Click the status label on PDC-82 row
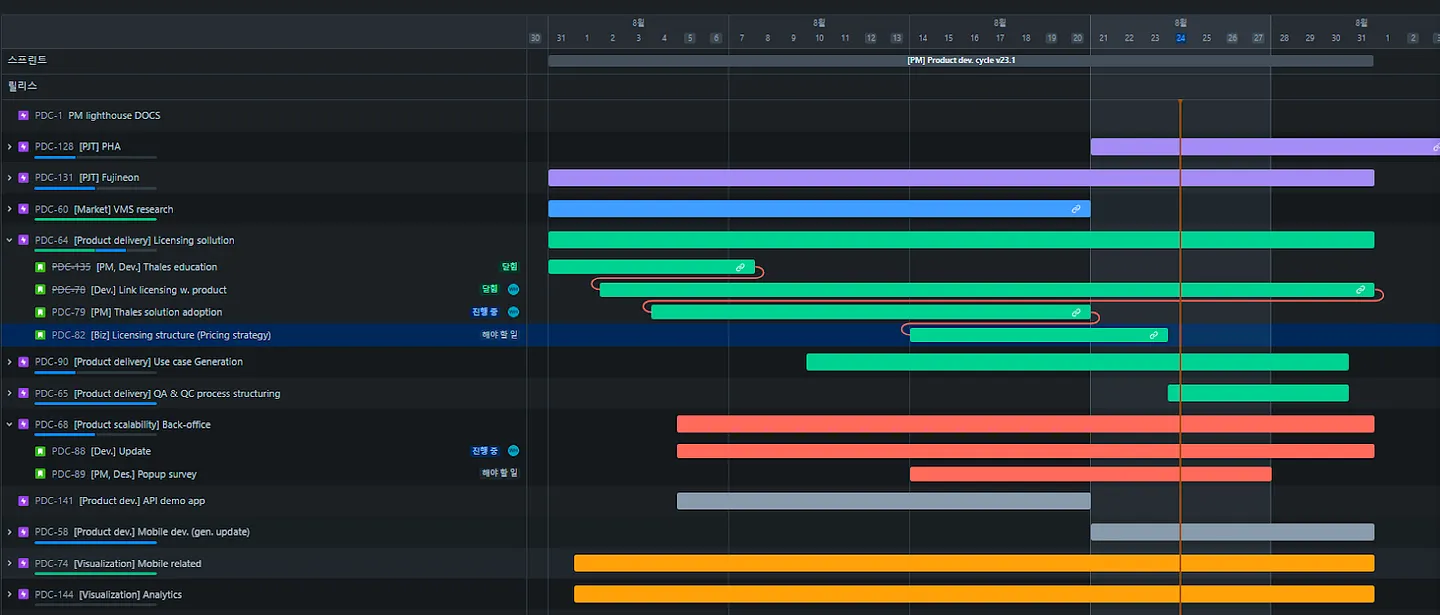 click(x=499, y=336)
